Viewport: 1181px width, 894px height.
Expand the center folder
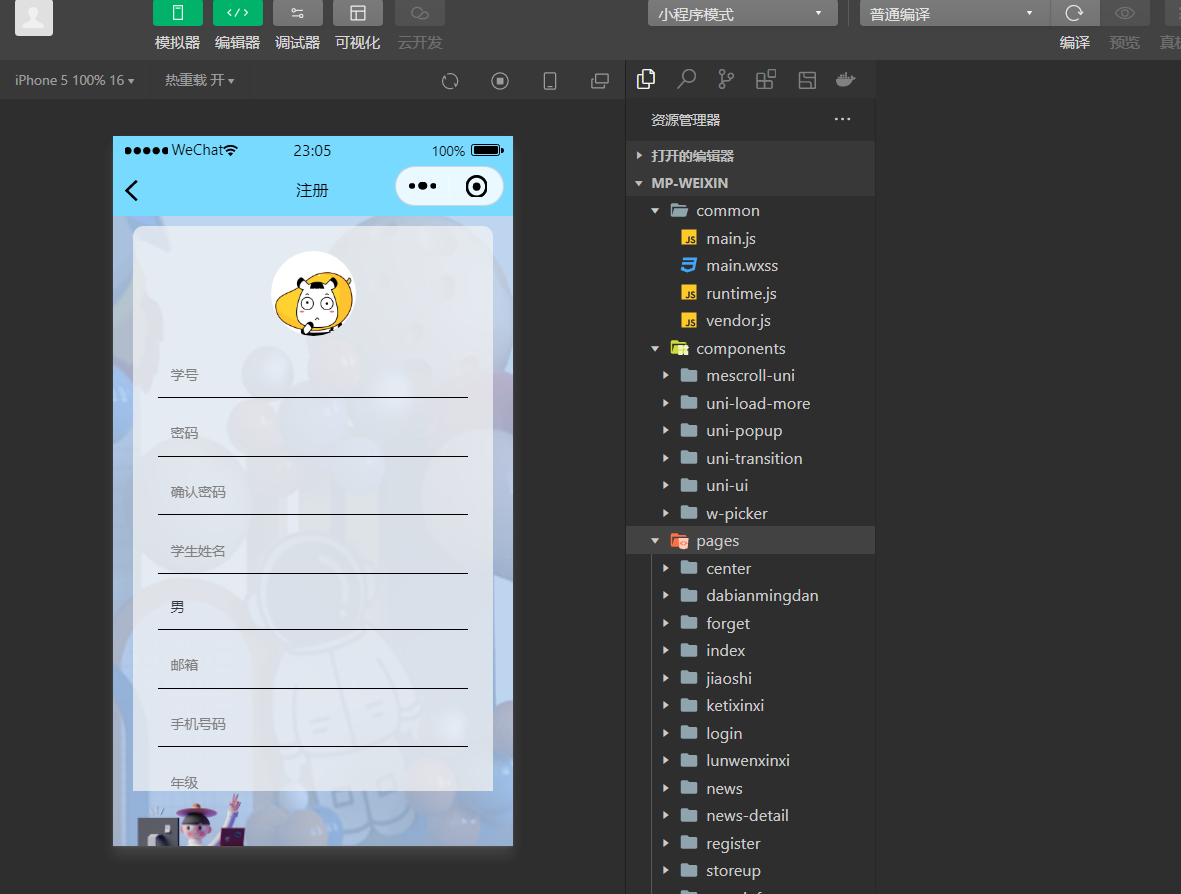[x=750, y=568]
